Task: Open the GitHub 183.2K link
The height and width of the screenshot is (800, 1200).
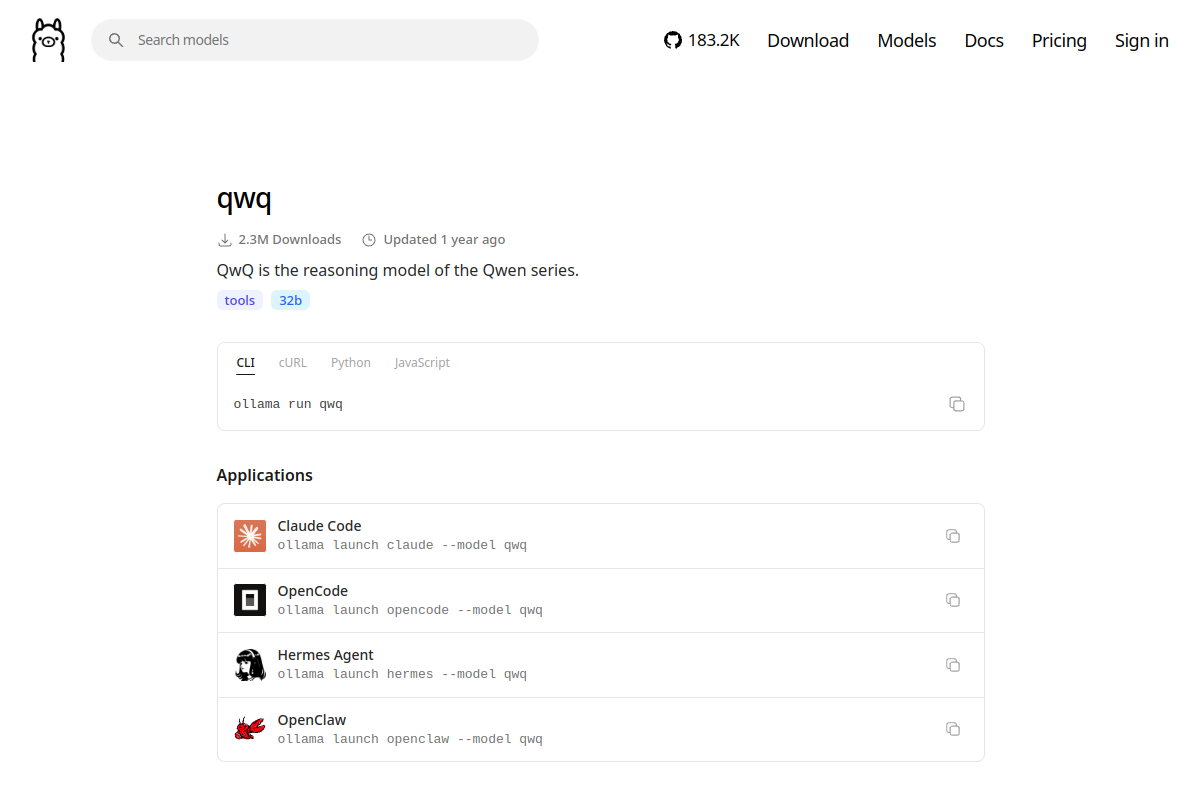Action: point(702,40)
